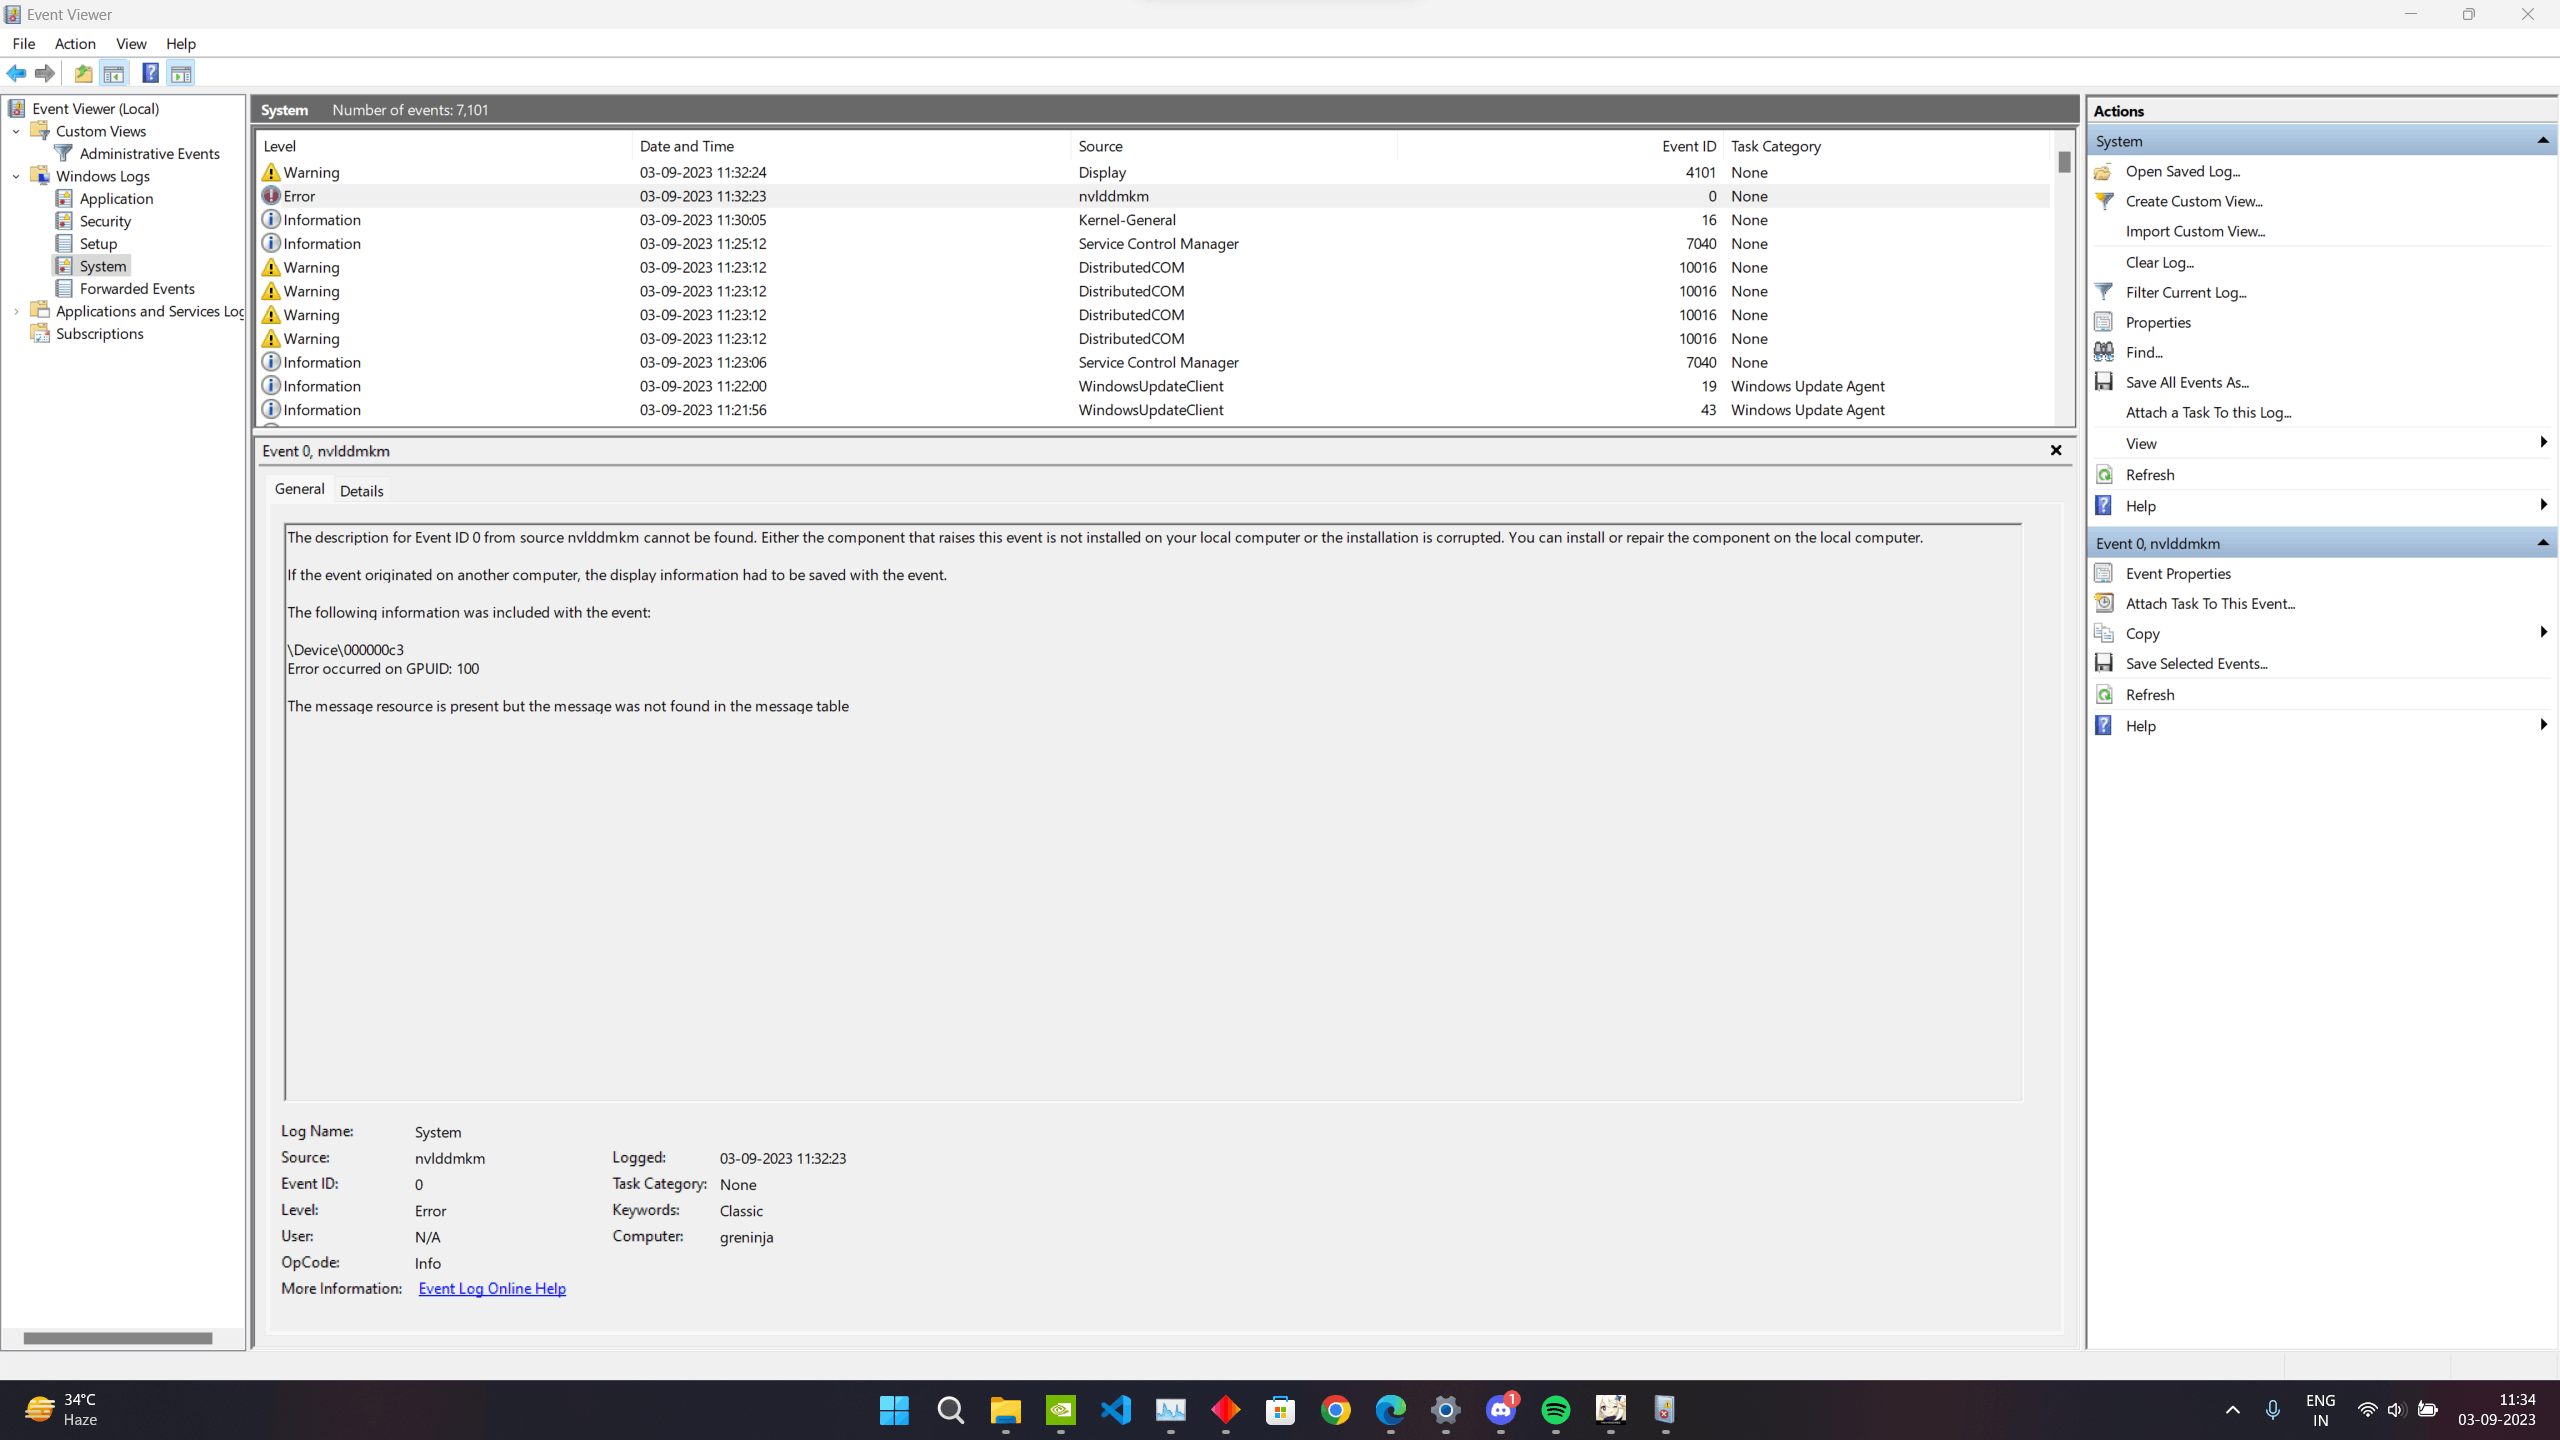Open the Action menu
Image resolution: width=2560 pixels, height=1440 pixels.
point(75,43)
